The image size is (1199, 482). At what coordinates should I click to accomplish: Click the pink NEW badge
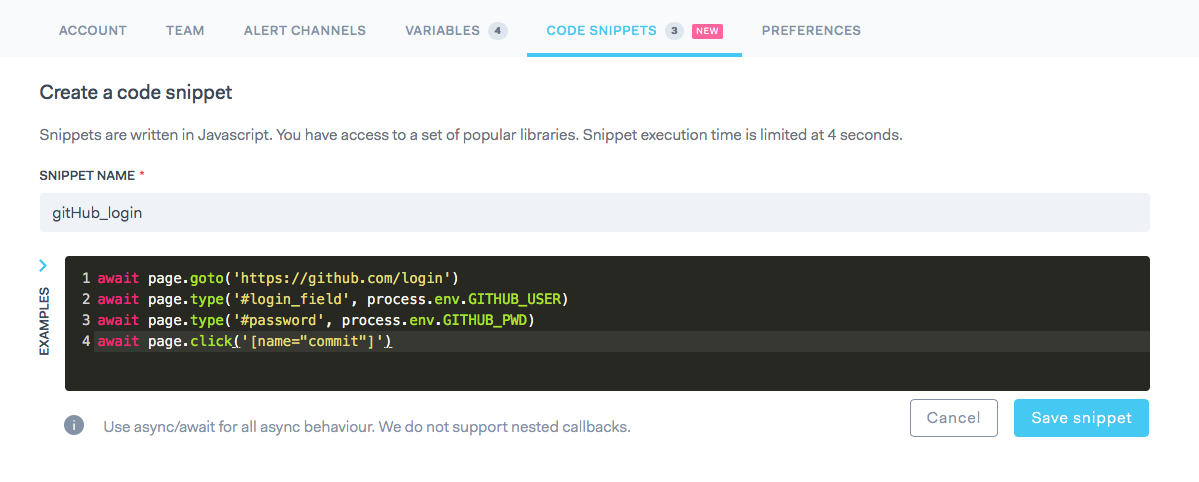(707, 31)
